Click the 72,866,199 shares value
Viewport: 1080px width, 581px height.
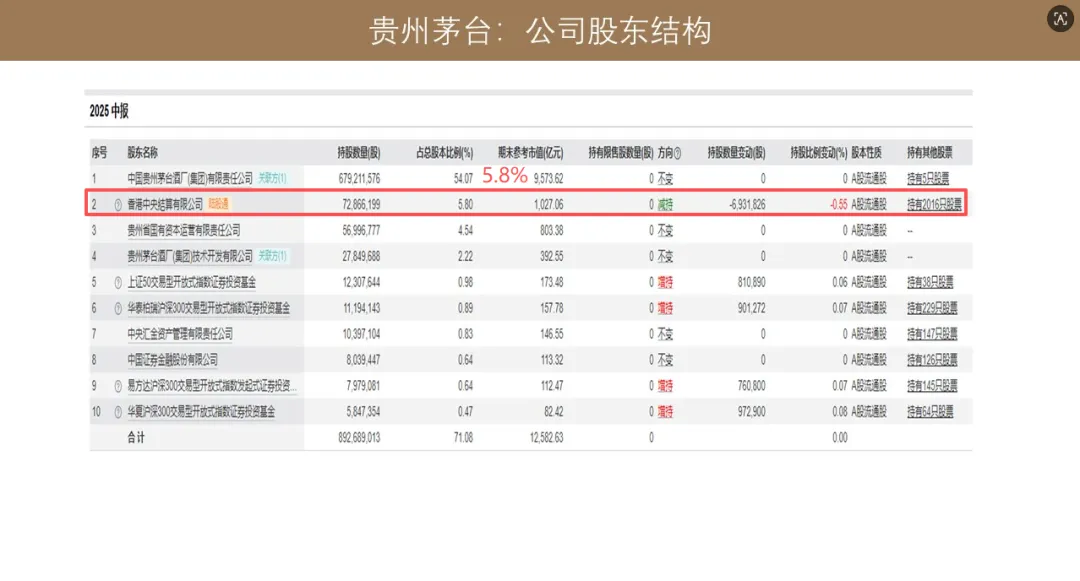(361, 204)
